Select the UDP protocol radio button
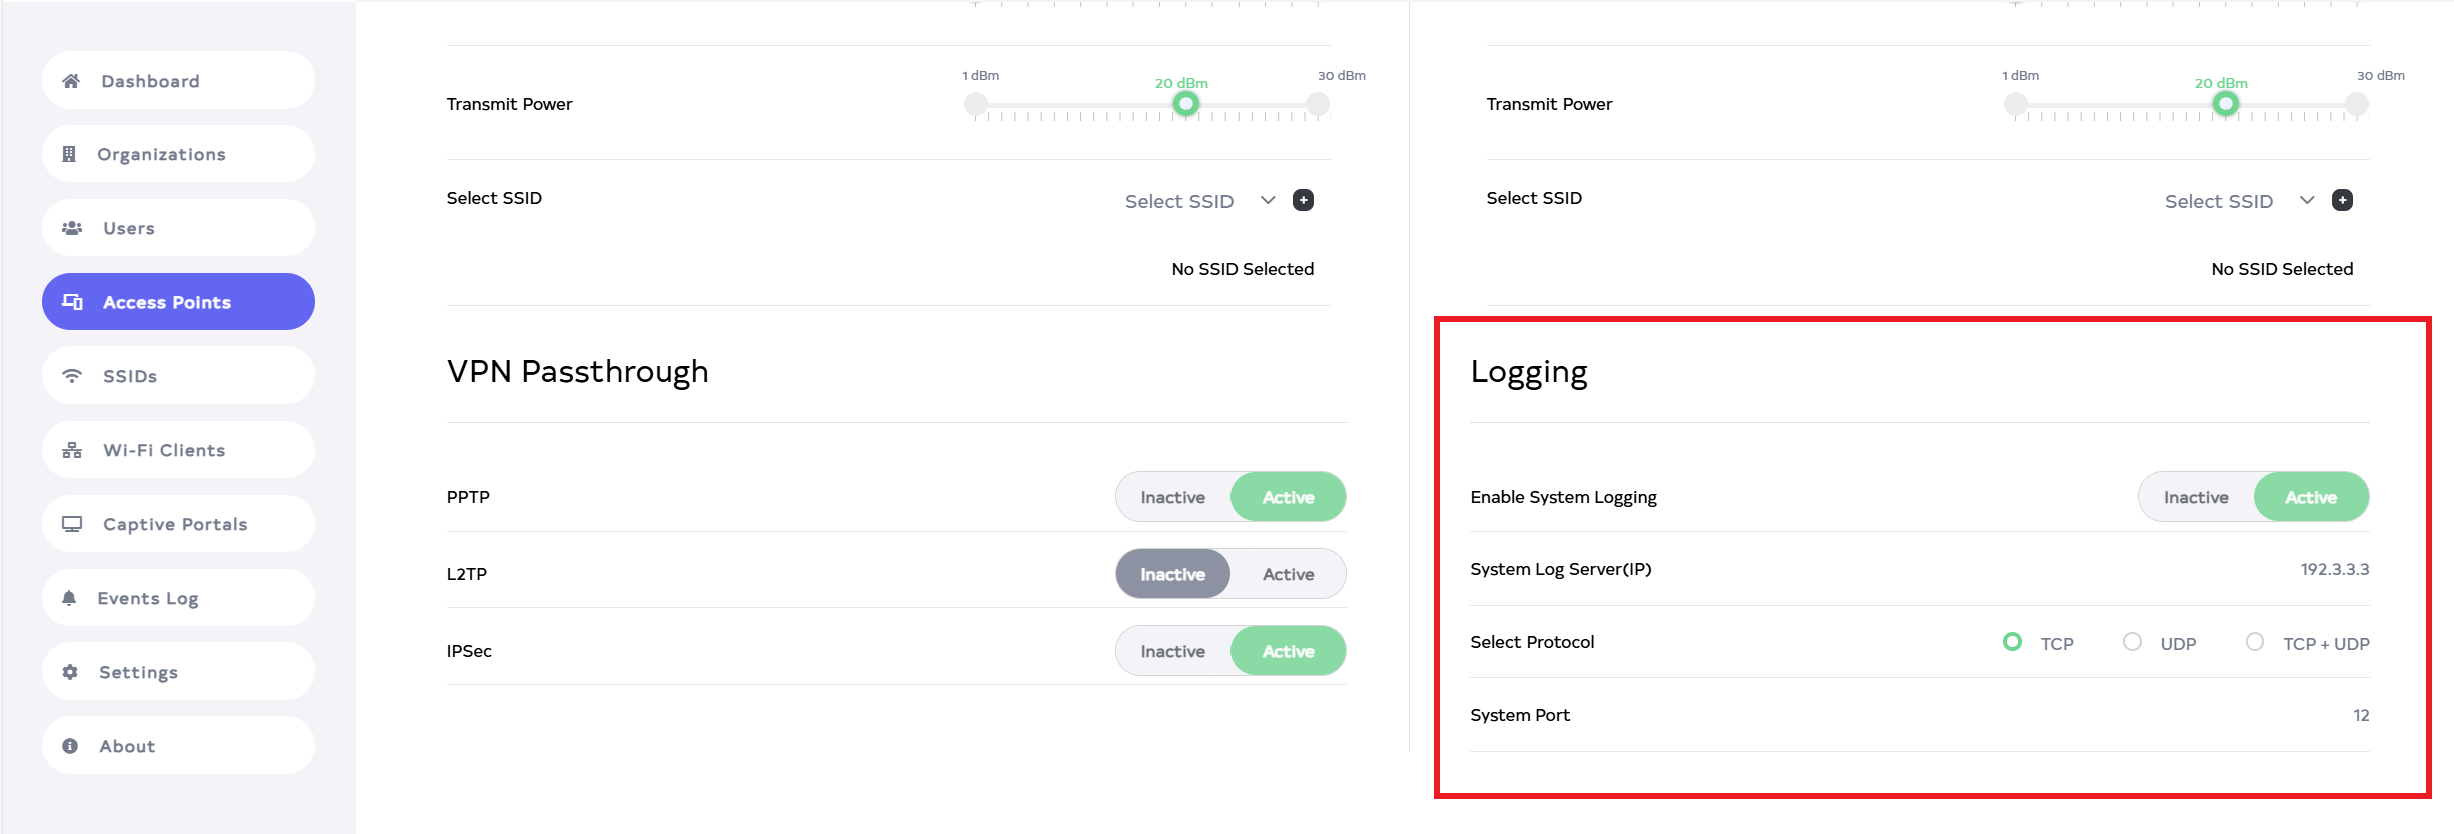The width and height of the screenshot is (2454, 834). click(2132, 642)
